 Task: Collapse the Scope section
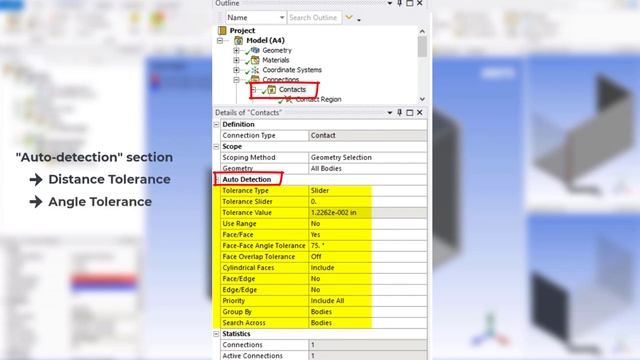tap(216, 147)
